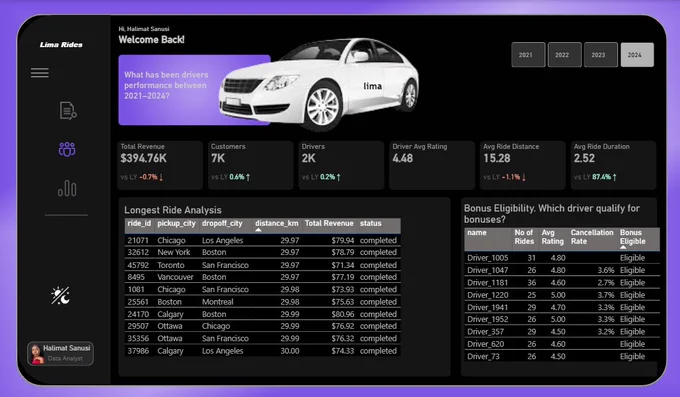Click ride 29507 cell
This screenshot has height=397, width=680.
click(x=138, y=326)
